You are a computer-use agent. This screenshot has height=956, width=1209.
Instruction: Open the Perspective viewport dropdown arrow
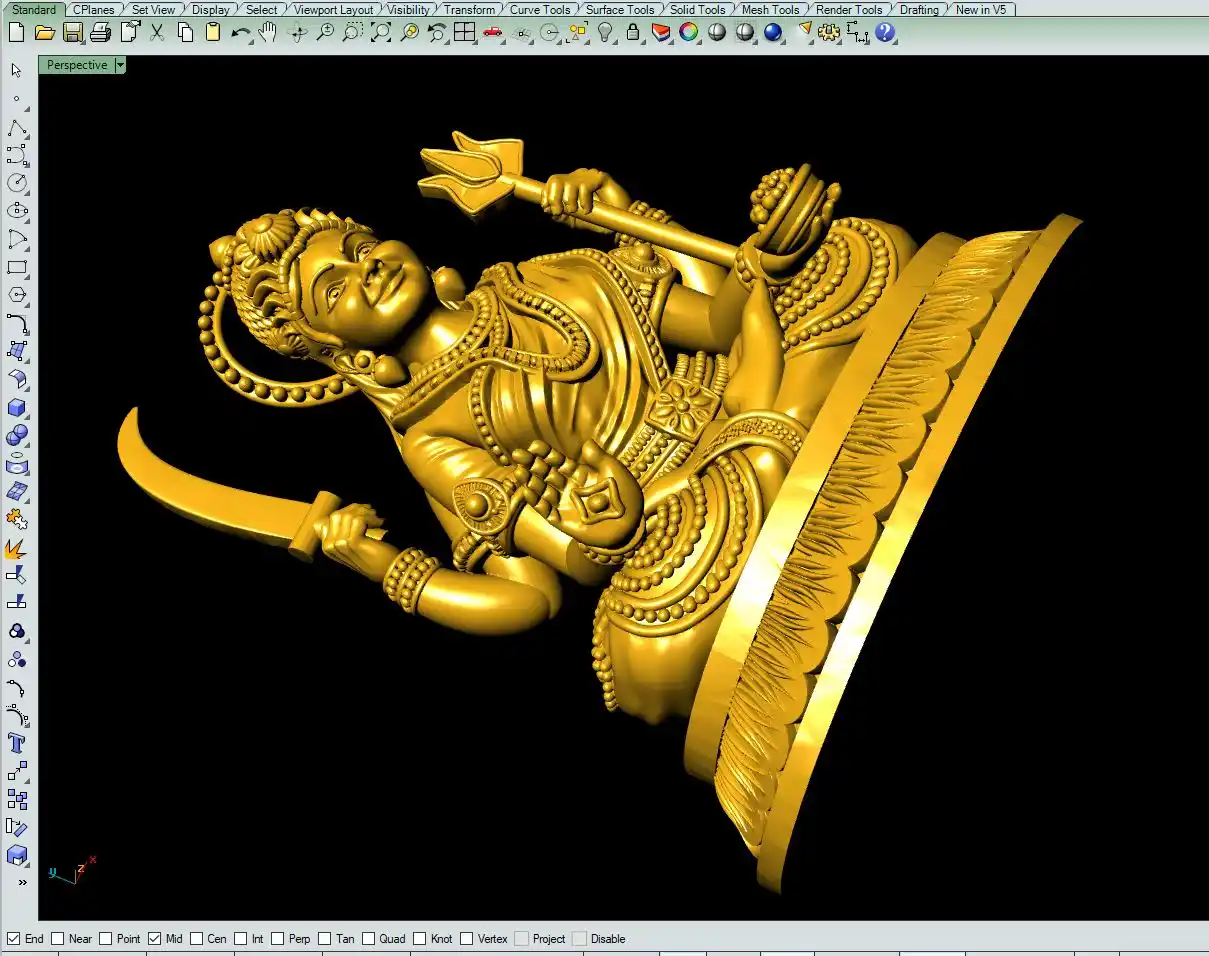(x=120, y=65)
